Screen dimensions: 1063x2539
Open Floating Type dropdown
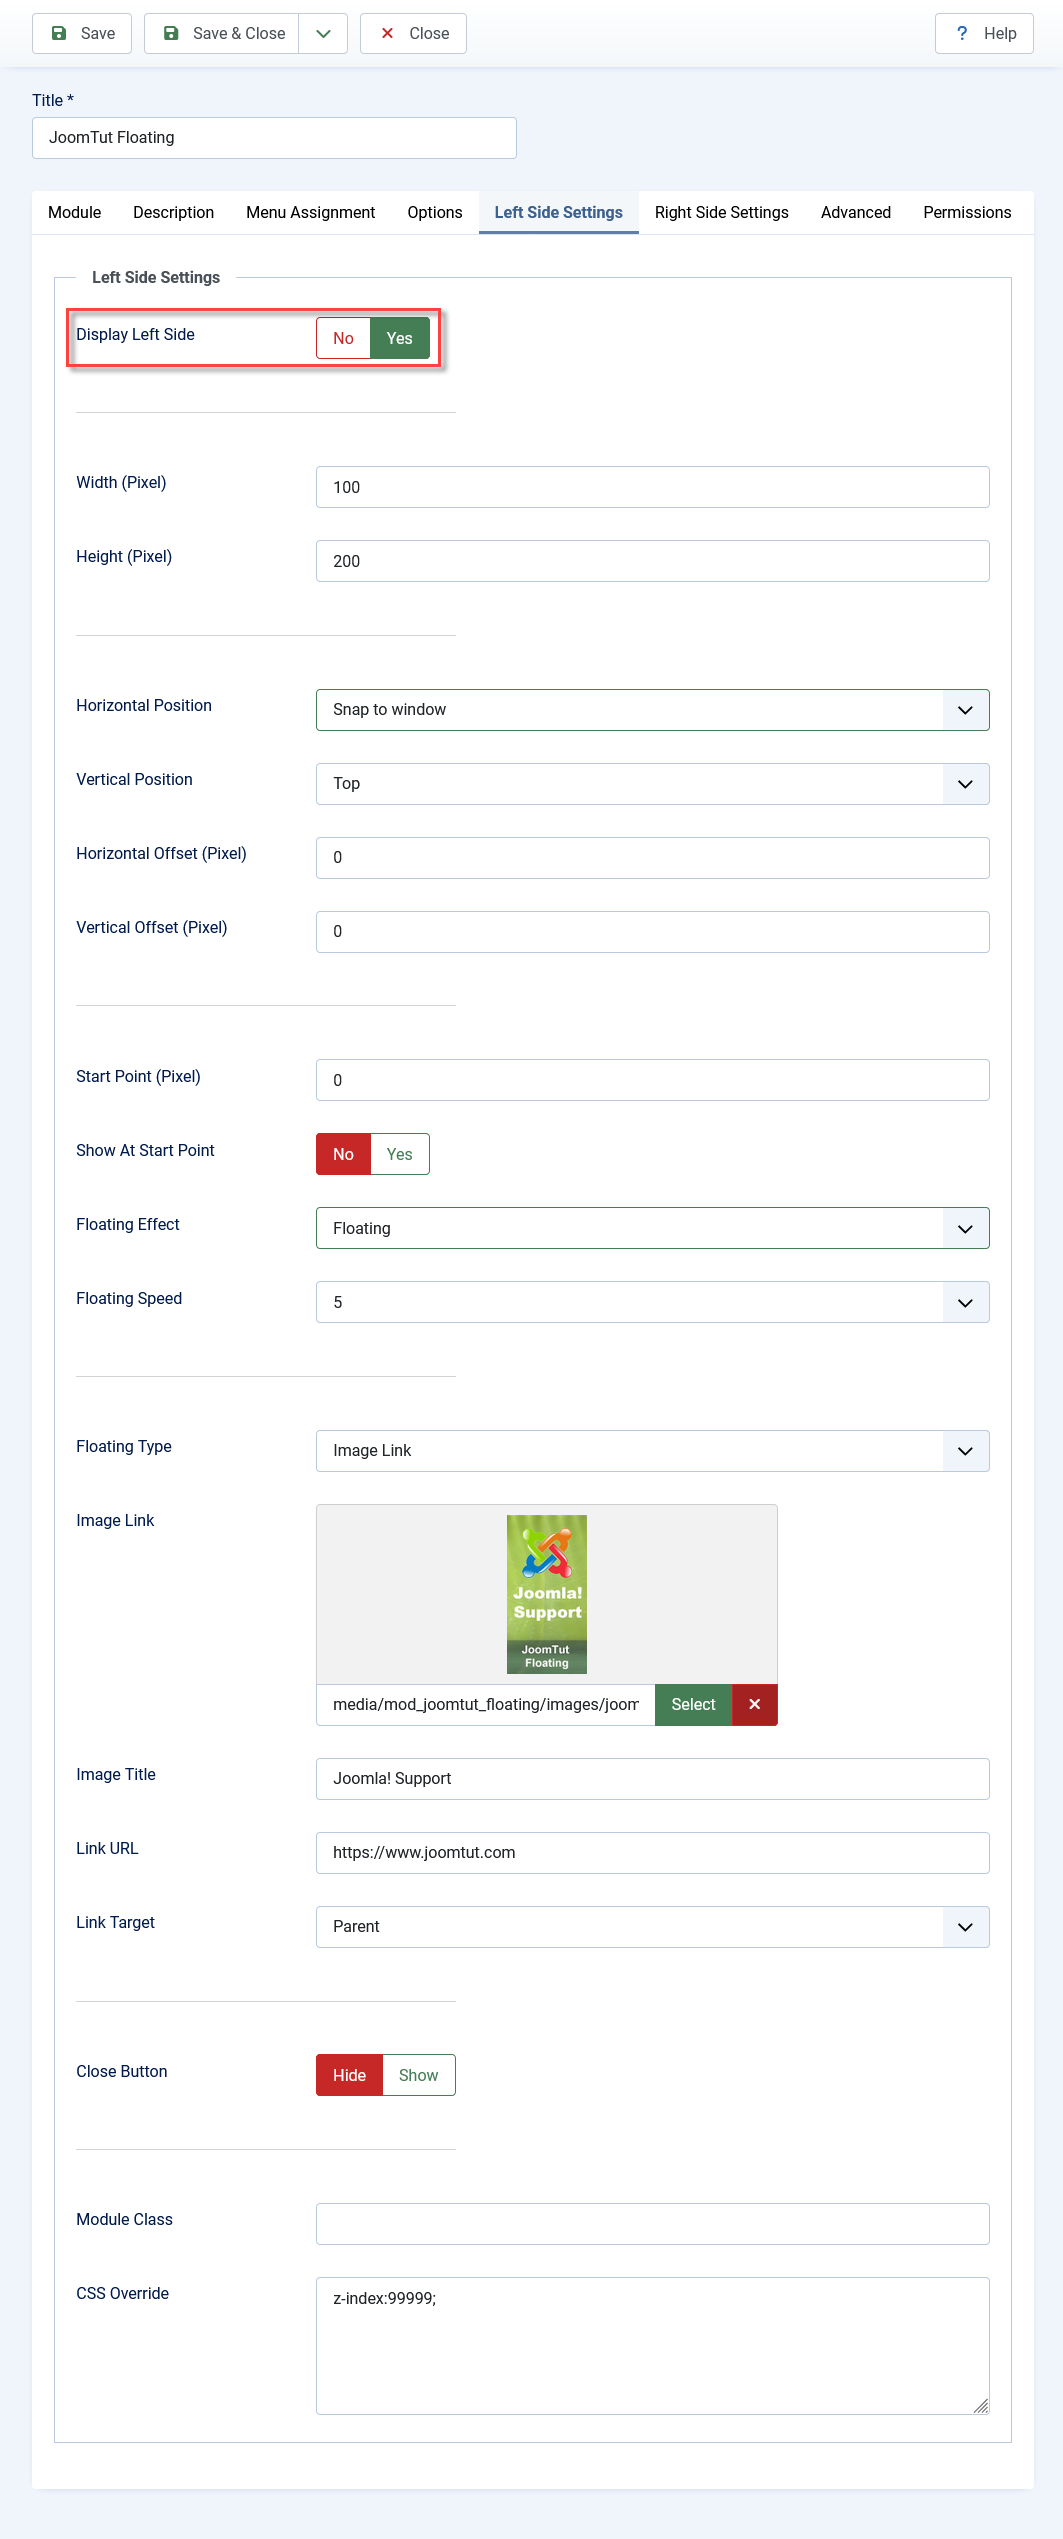tap(653, 1451)
